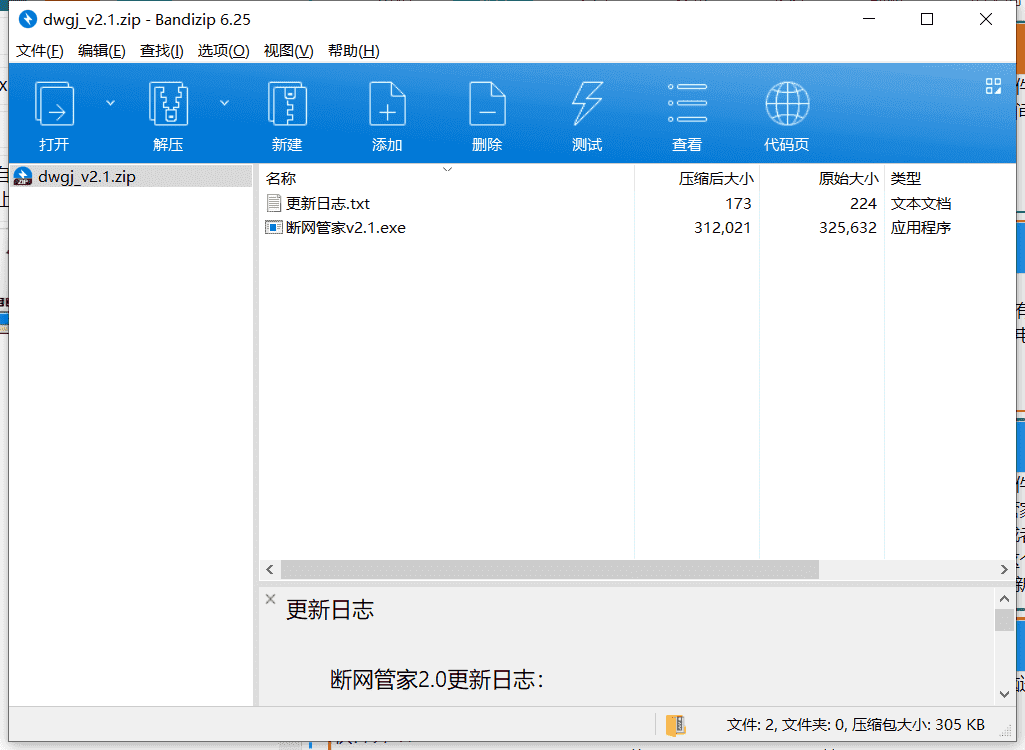
Task: Open the 查找(I) menu
Action: point(161,50)
